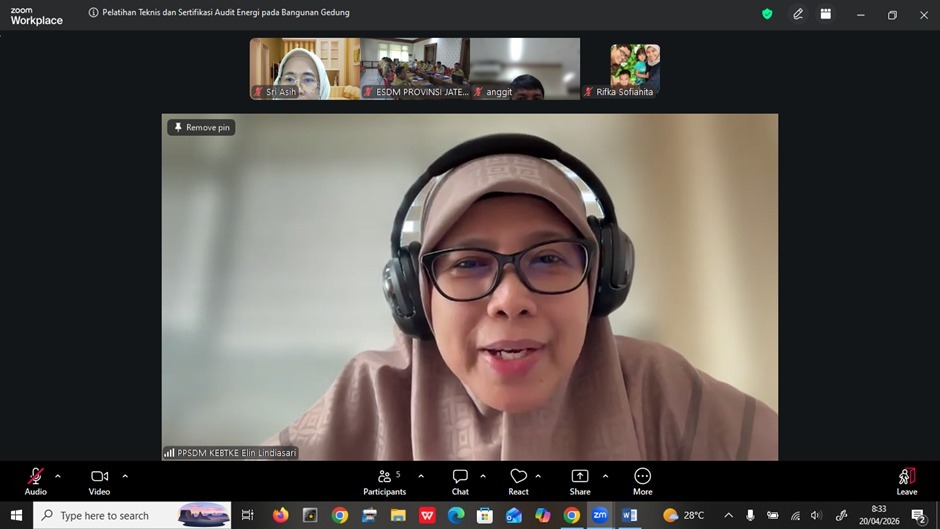The width and height of the screenshot is (940, 529).
Task: Leave the meeting
Action: point(906,478)
